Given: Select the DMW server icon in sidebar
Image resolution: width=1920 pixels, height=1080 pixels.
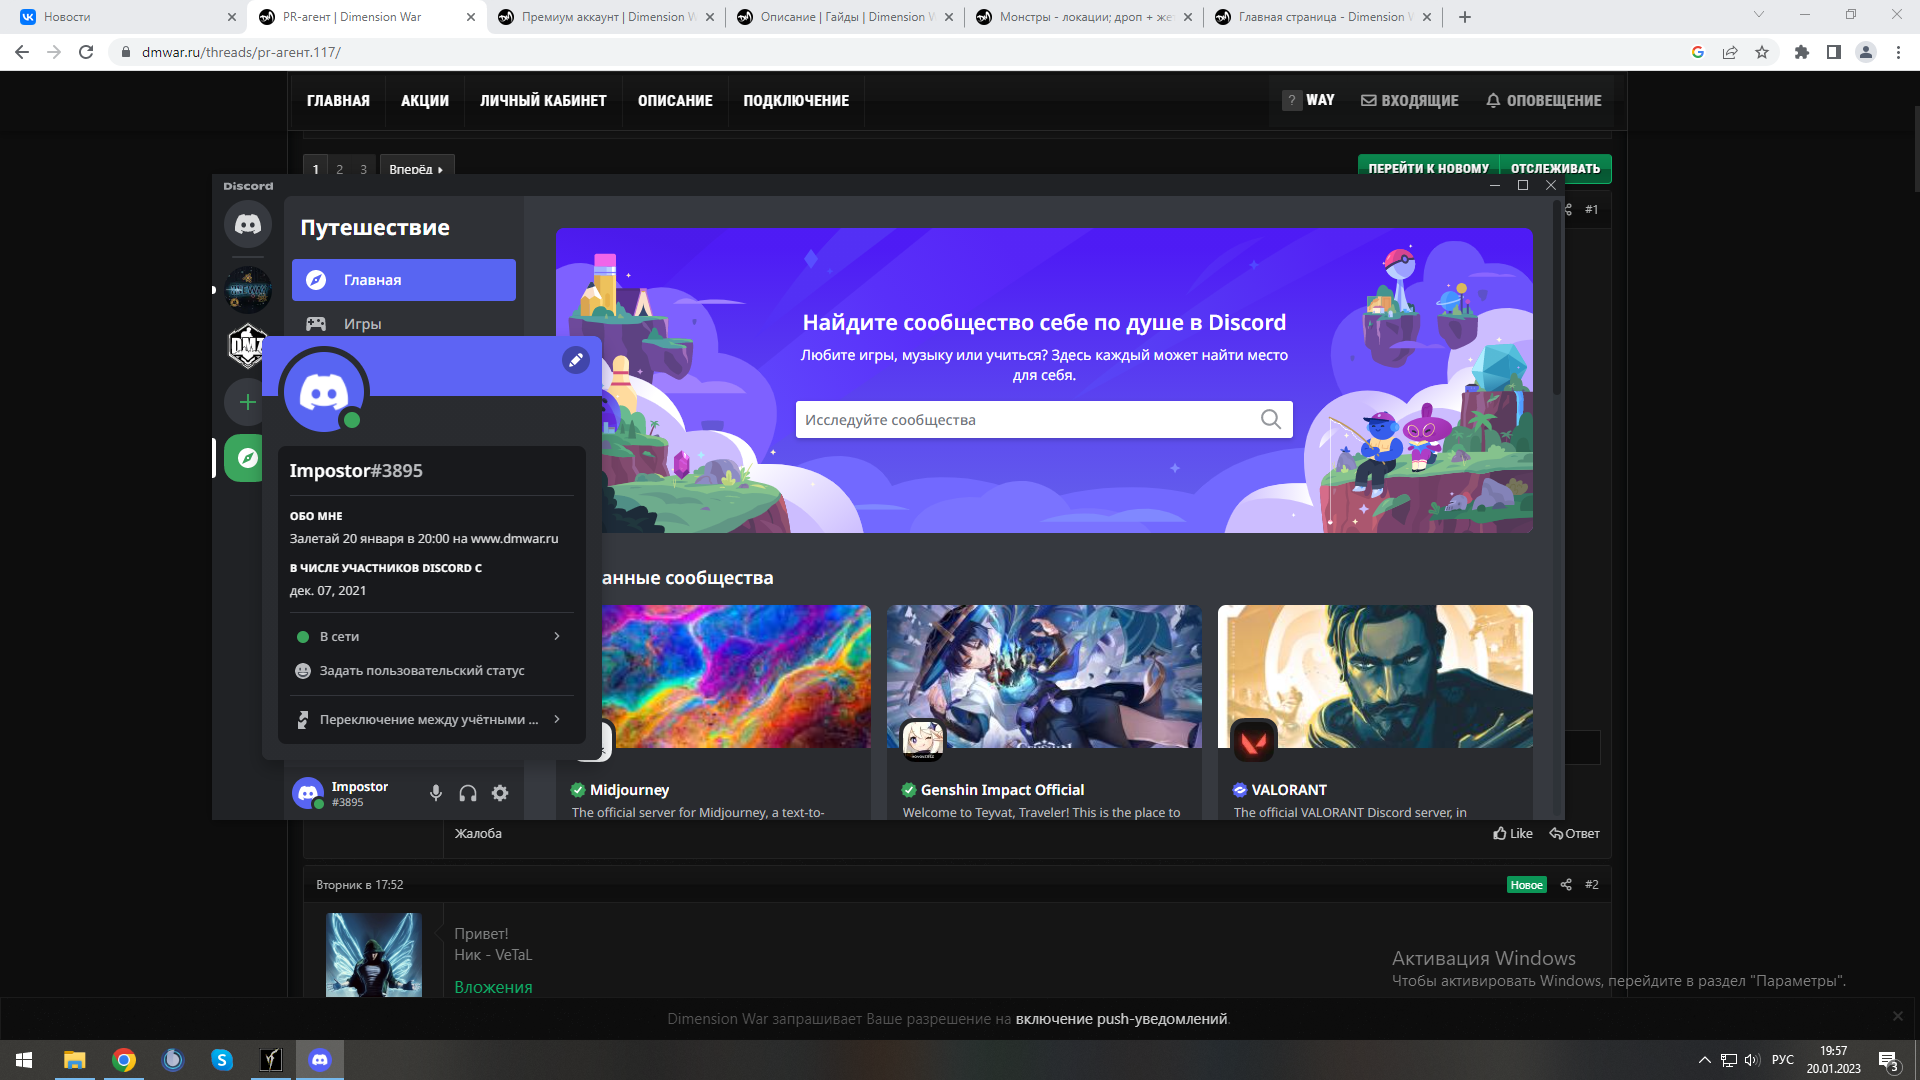Looking at the screenshot, I should [x=248, y=346].
